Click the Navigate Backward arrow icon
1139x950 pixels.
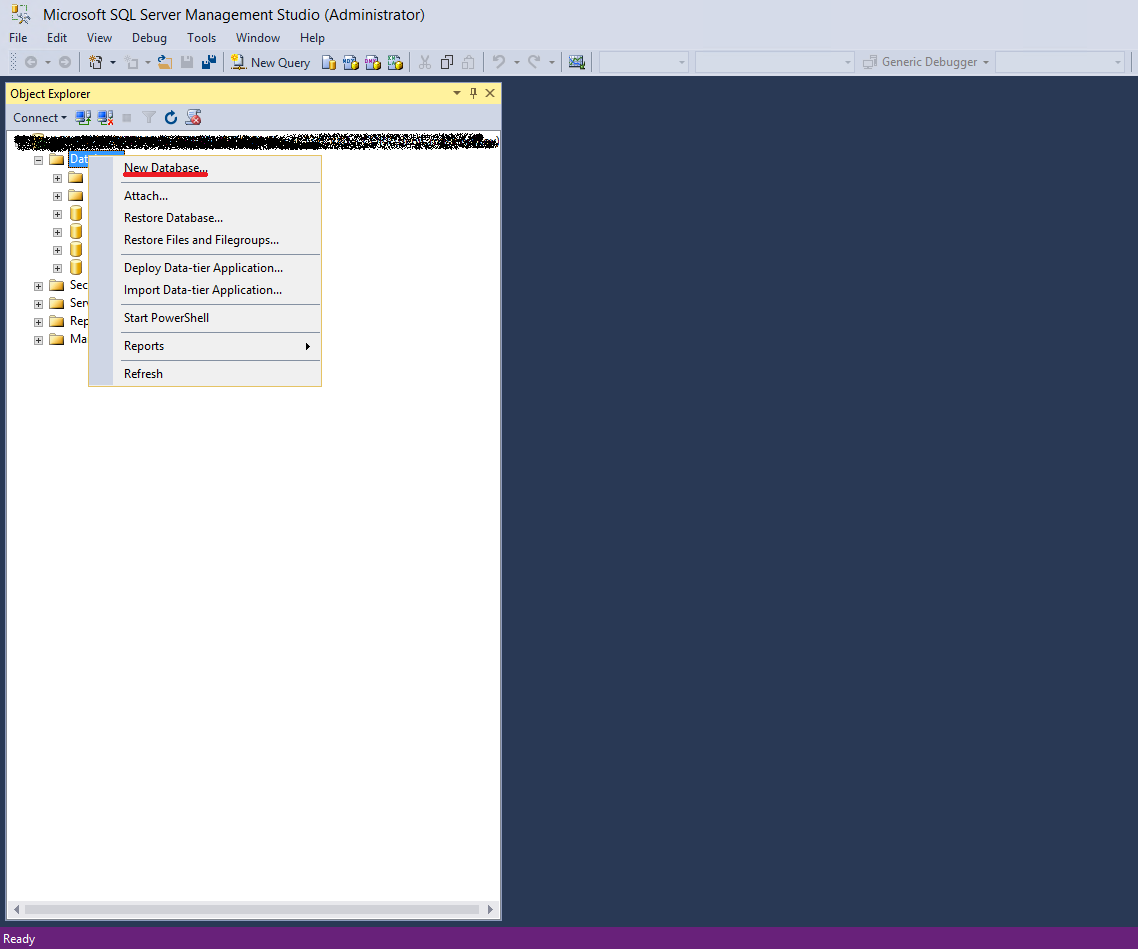31,61
